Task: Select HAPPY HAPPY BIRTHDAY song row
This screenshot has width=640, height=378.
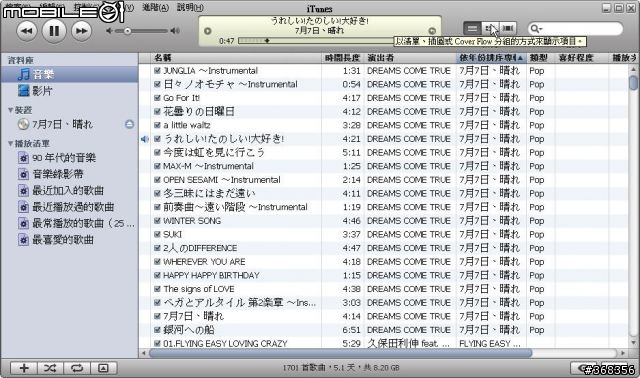Action: point(384,275)
